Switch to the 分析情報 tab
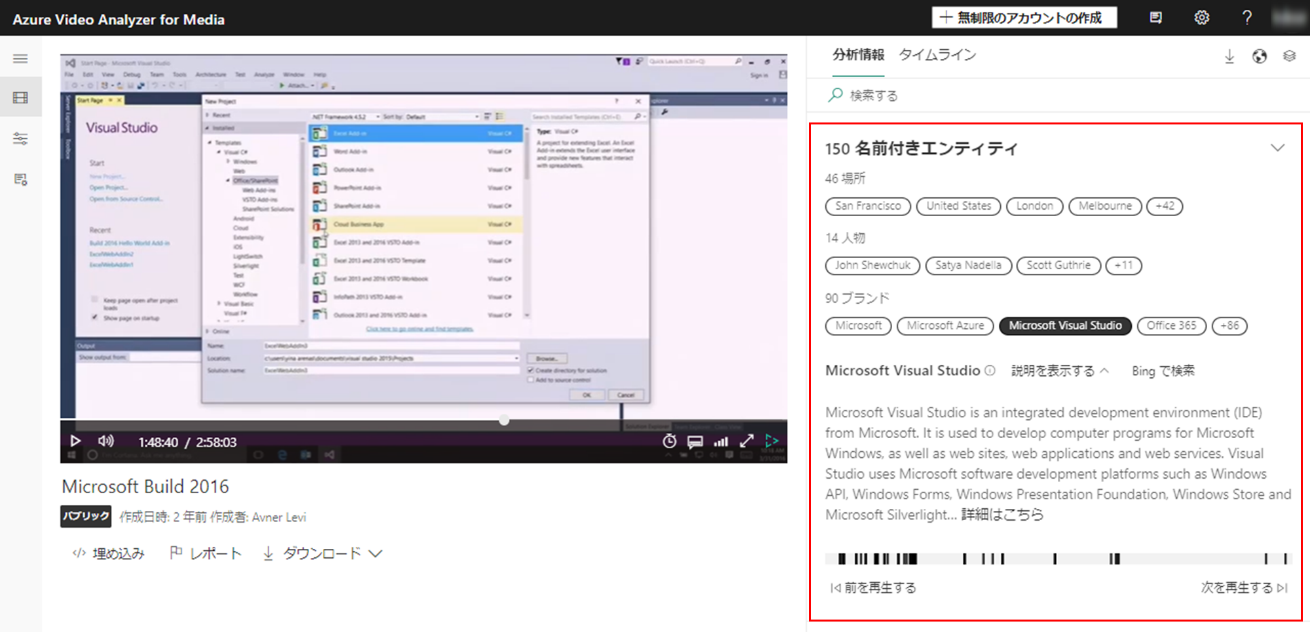Viewport: 1310px width, 632px height. (x=858, y=55)
